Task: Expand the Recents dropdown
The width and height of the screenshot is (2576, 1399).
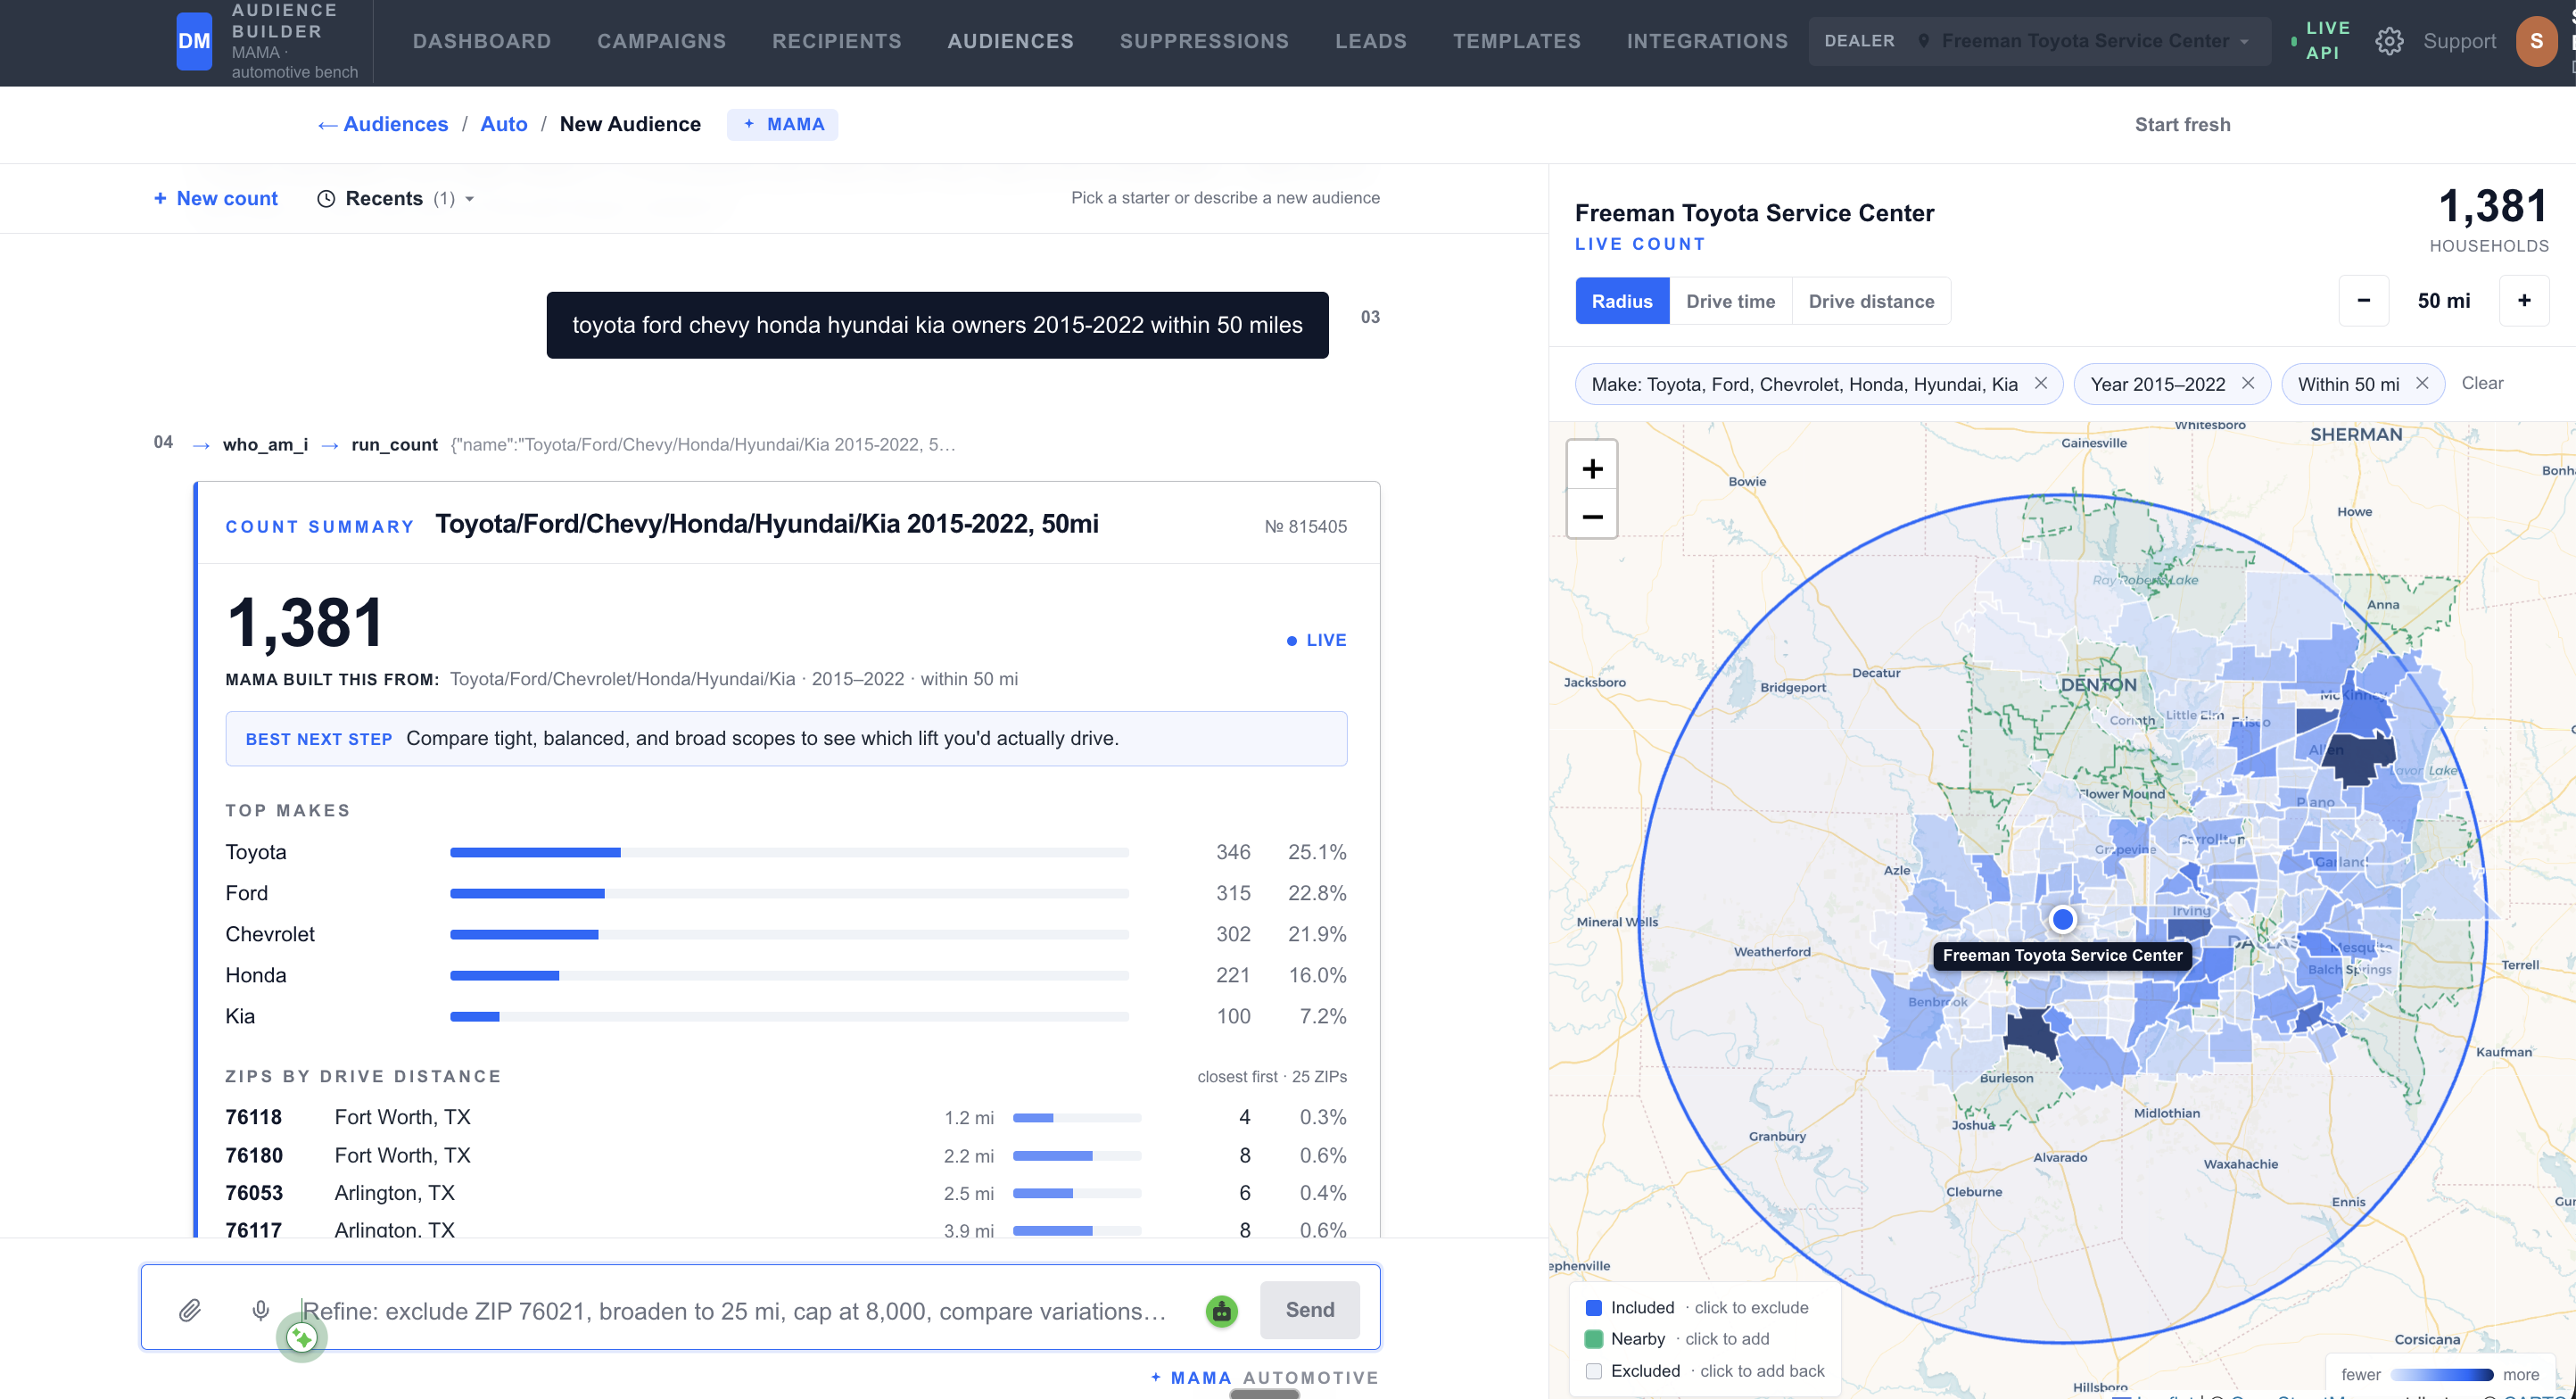Action: pyautogui.click(x=397, y=199)
